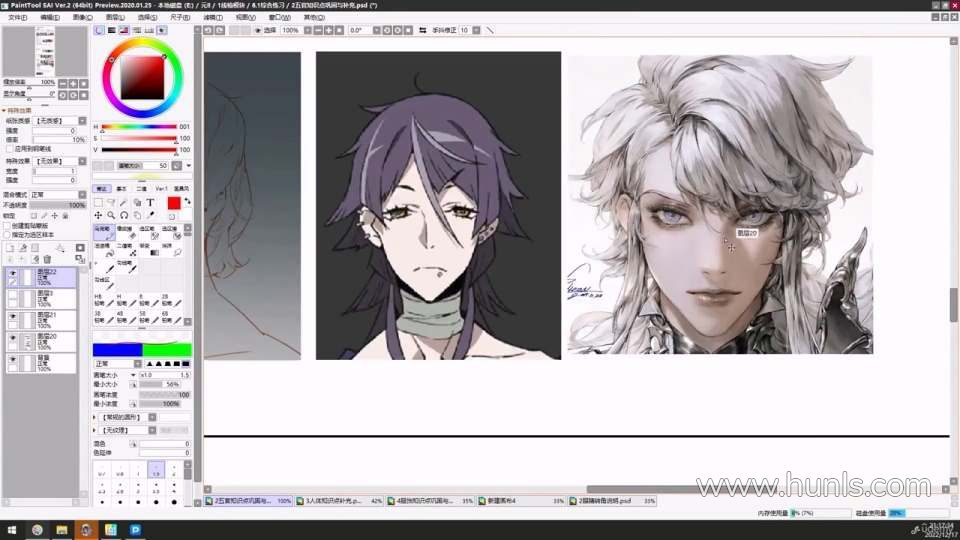Viewport: 960px width, 540px height.
Task: Select the red foreground color swatch
Action: [174, 203]
